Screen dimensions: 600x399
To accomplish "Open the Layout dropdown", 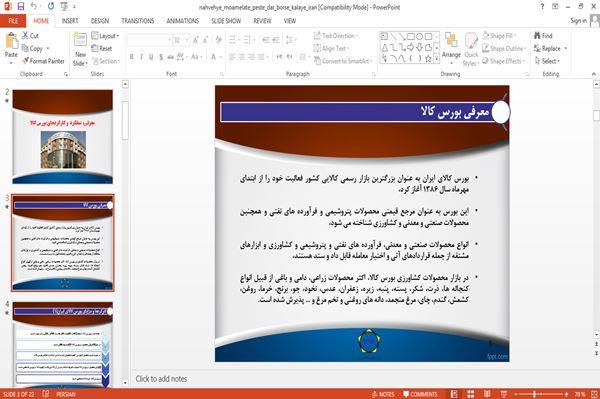I will [105, 36].
